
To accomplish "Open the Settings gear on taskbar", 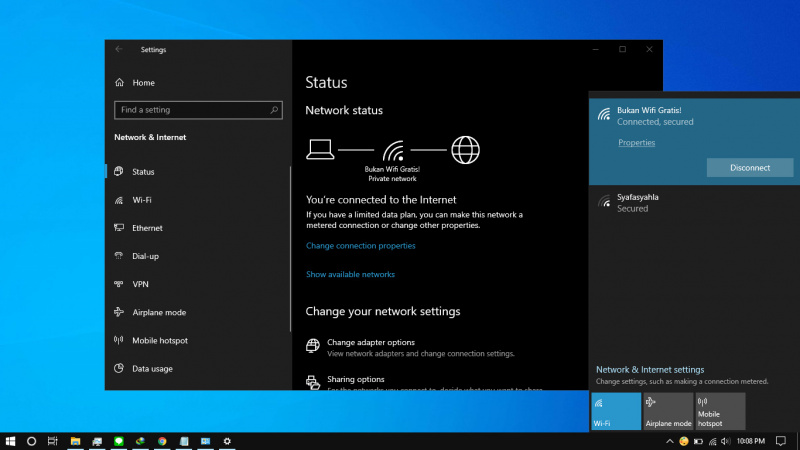I will [x=227, y=441].
